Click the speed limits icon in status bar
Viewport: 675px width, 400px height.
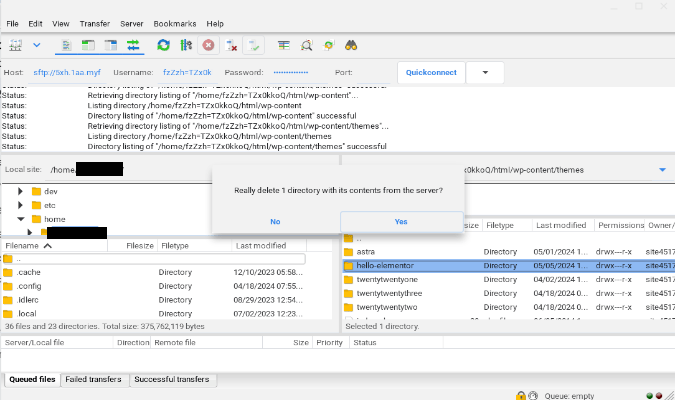click(x=533, y=395)
